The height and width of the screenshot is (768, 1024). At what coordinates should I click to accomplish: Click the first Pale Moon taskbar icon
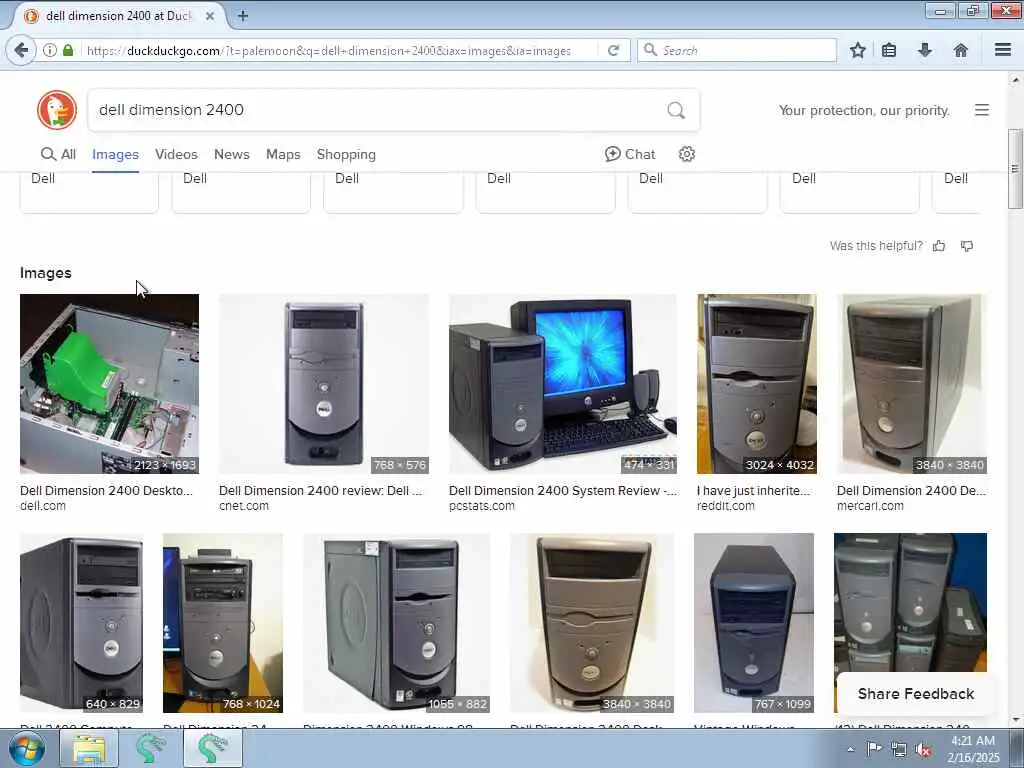(150, 748)
